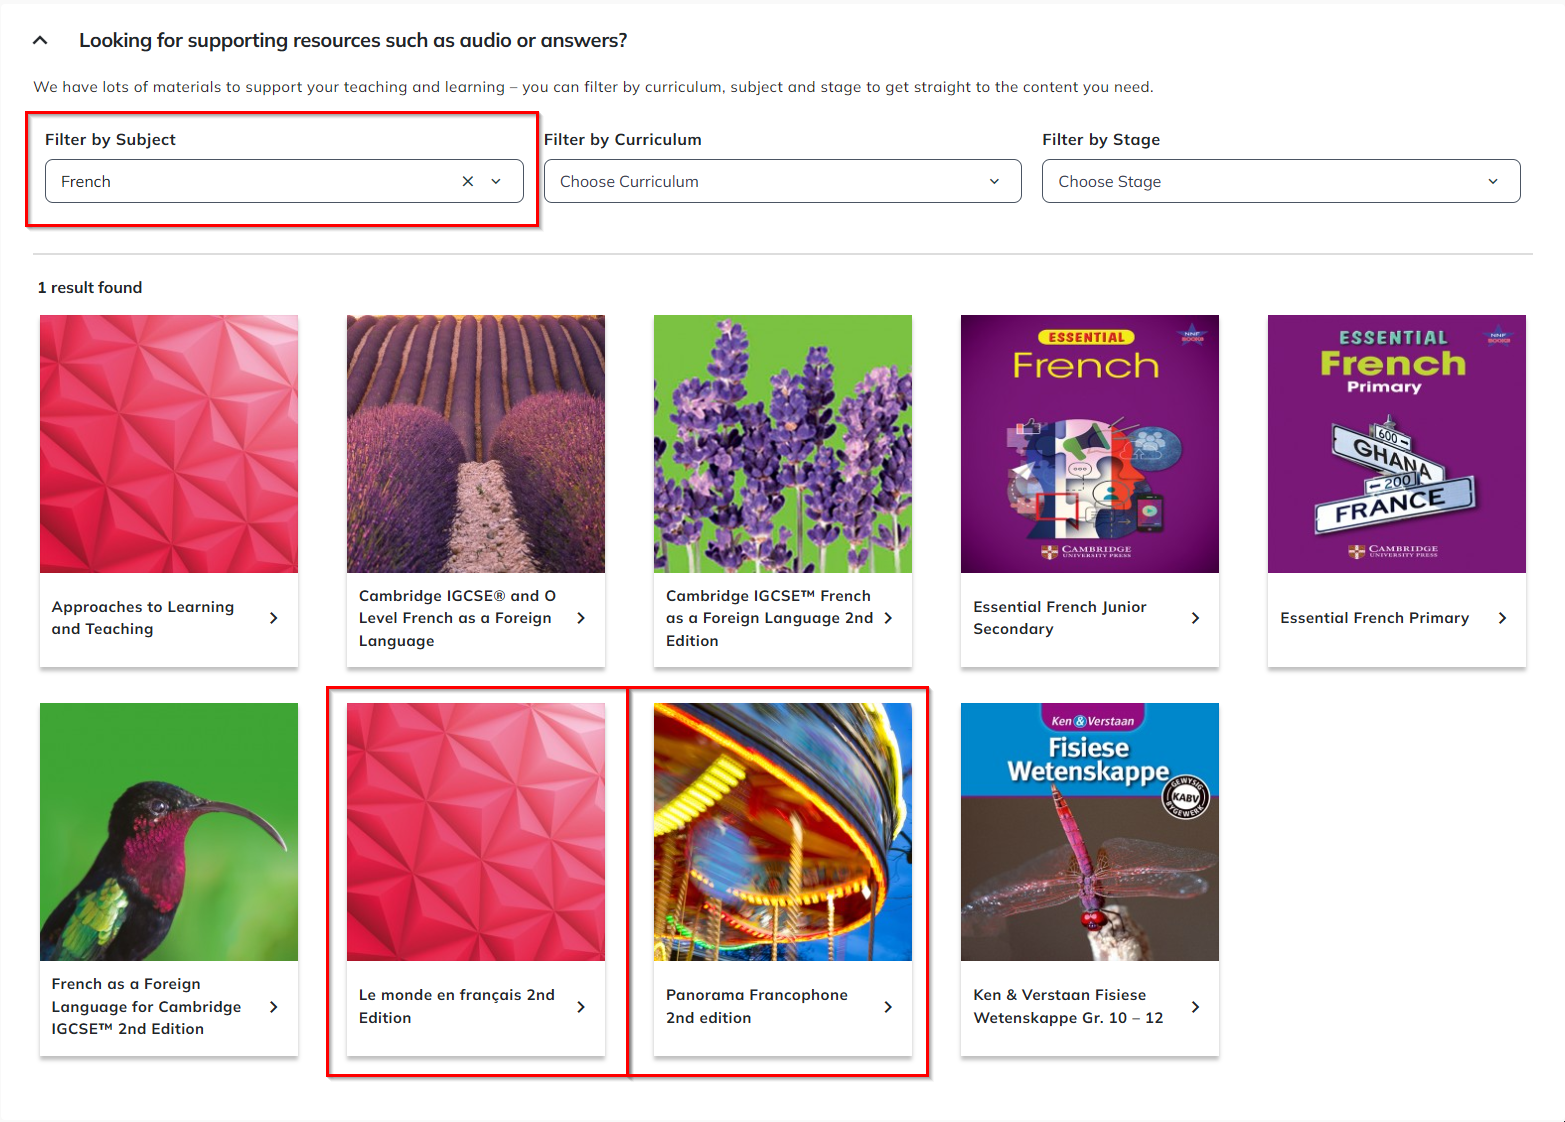Image resolution: width=1565 pixels, height=1122 pixels.
Task: Select the hummingbird cover image
Action: click(x=169, y=832)
